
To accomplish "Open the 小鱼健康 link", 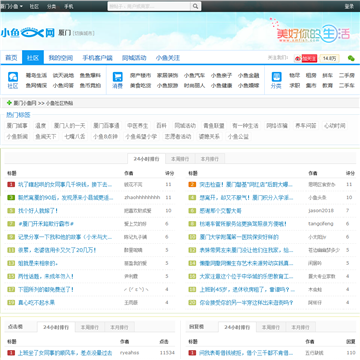I will point(221,85).
